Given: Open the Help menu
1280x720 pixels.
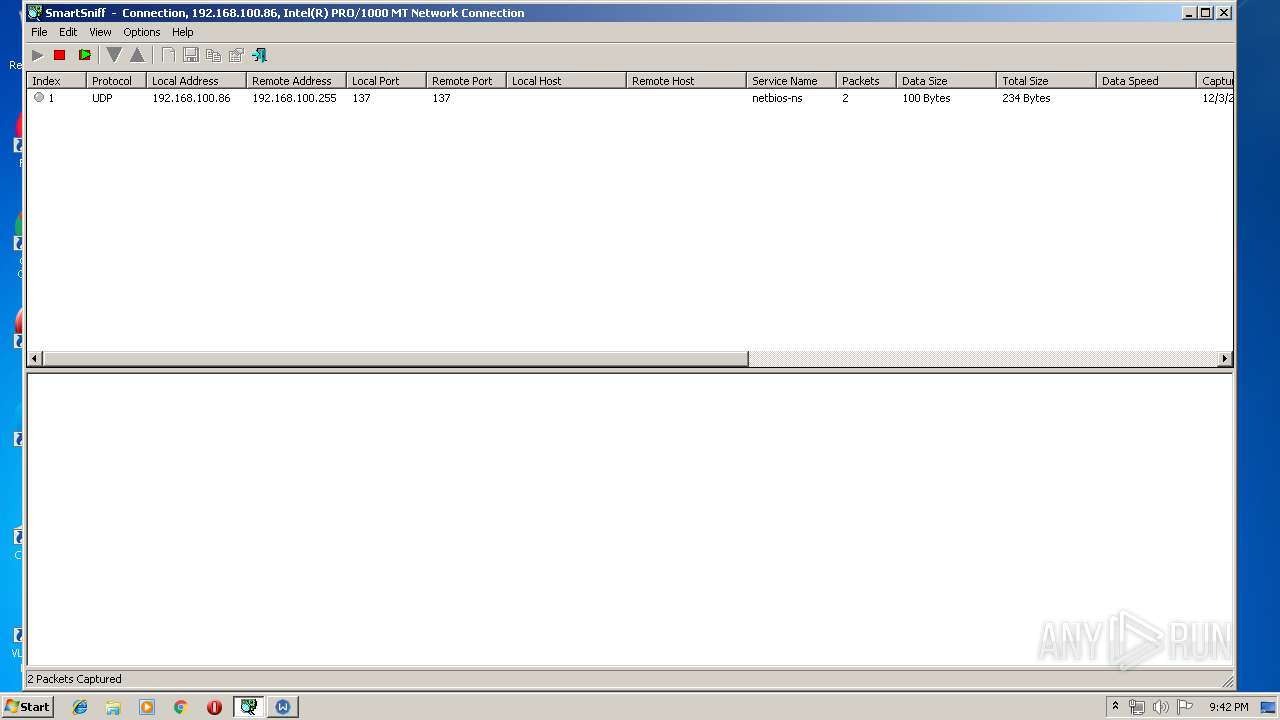Looking at the screenshot, I should click(x=183, y=32).
